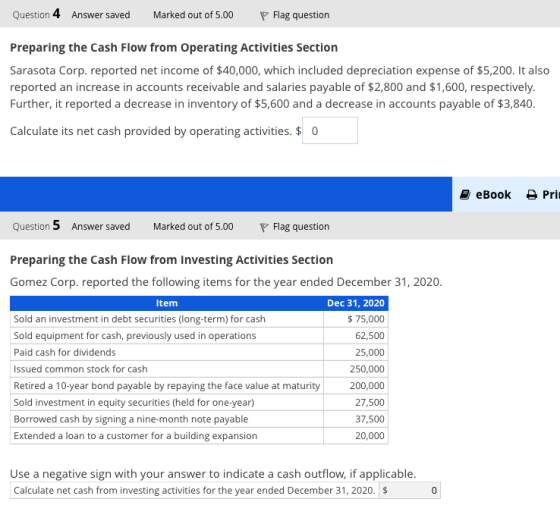
Task: Select the '37,500' amount cell
Action: pyautogui.click(x=356, y=419)
